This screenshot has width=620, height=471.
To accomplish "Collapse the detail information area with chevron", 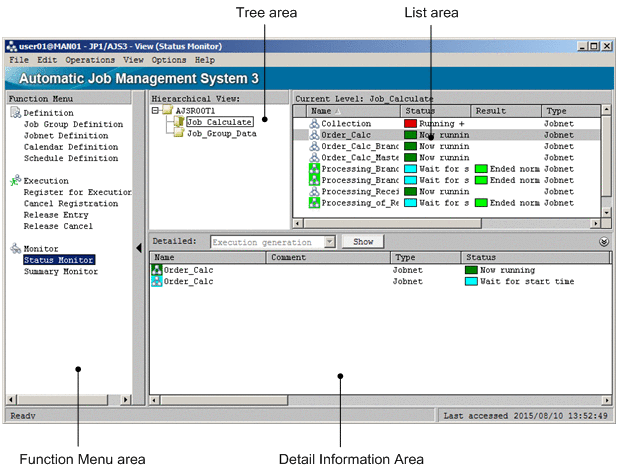I will (603, 242).
